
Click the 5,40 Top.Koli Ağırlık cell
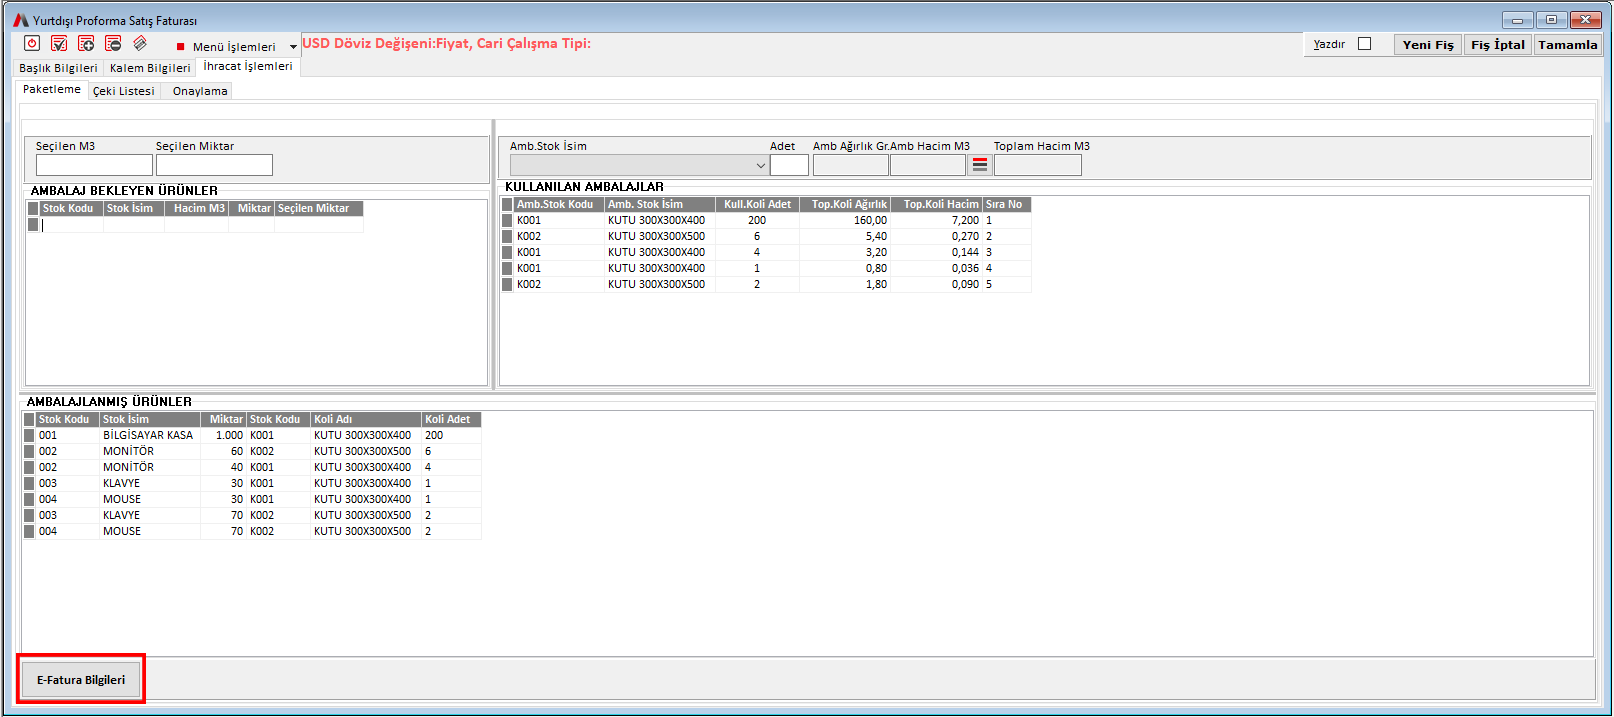coord(845,237)
